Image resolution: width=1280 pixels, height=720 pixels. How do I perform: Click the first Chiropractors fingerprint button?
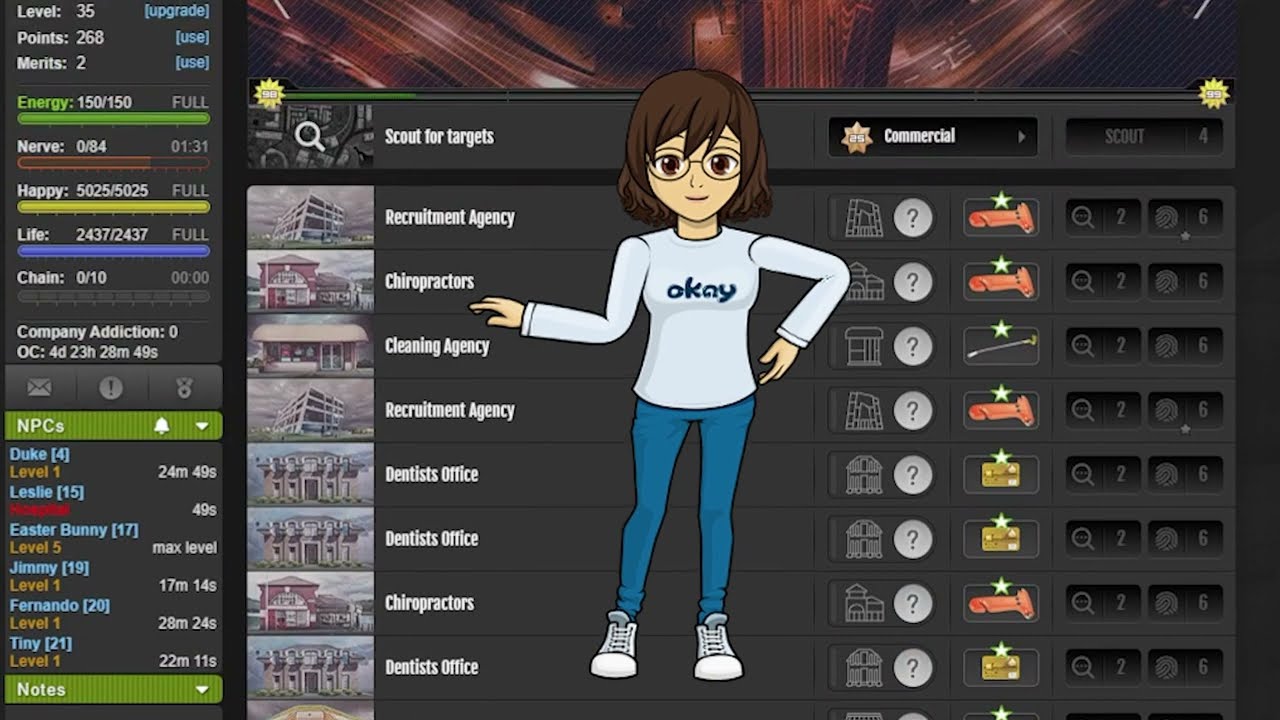pos(1185,282)
